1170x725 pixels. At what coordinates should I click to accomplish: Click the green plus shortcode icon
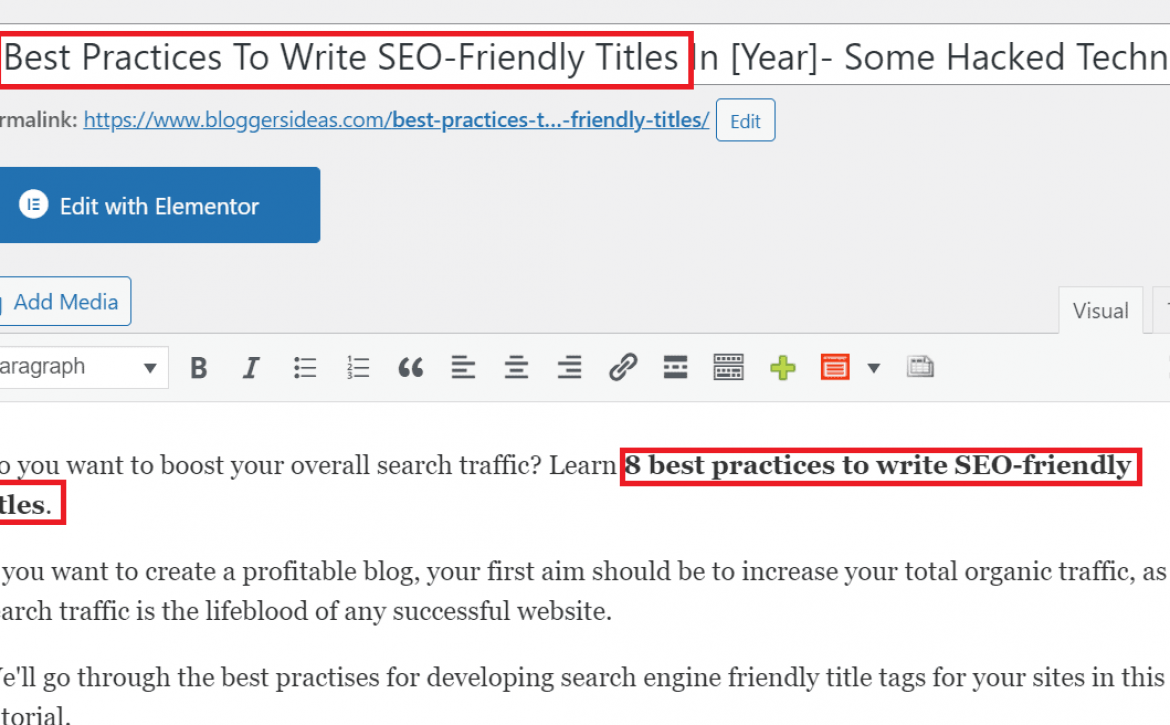tap(783, 368)
